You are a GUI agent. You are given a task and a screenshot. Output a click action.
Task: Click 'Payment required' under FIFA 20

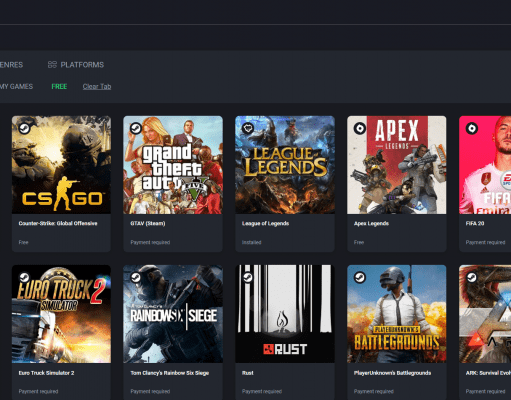pos(485,242)
